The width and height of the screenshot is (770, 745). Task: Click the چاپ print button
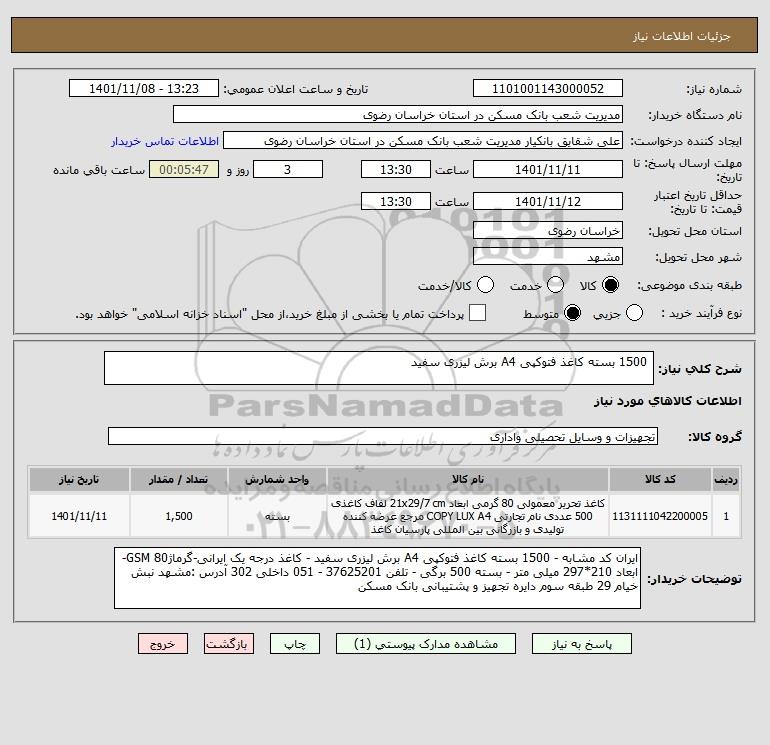coord(295,644)
